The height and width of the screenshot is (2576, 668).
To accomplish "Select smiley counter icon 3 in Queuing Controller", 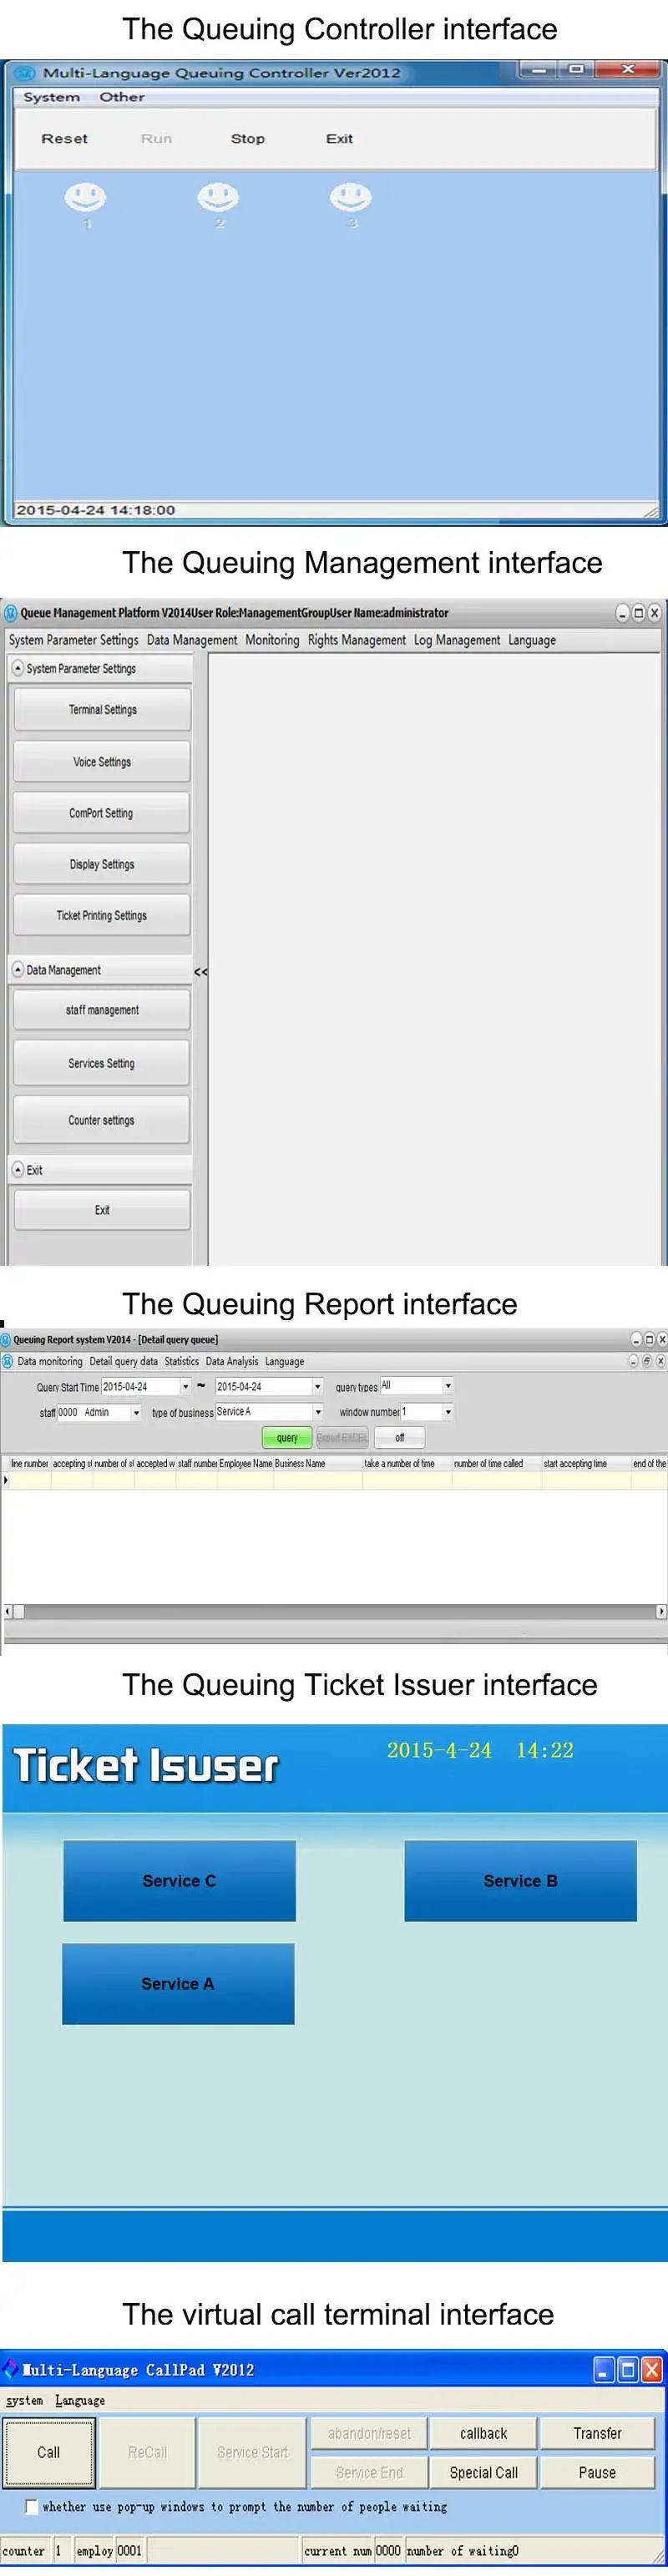I will click(x=351, y=198).
